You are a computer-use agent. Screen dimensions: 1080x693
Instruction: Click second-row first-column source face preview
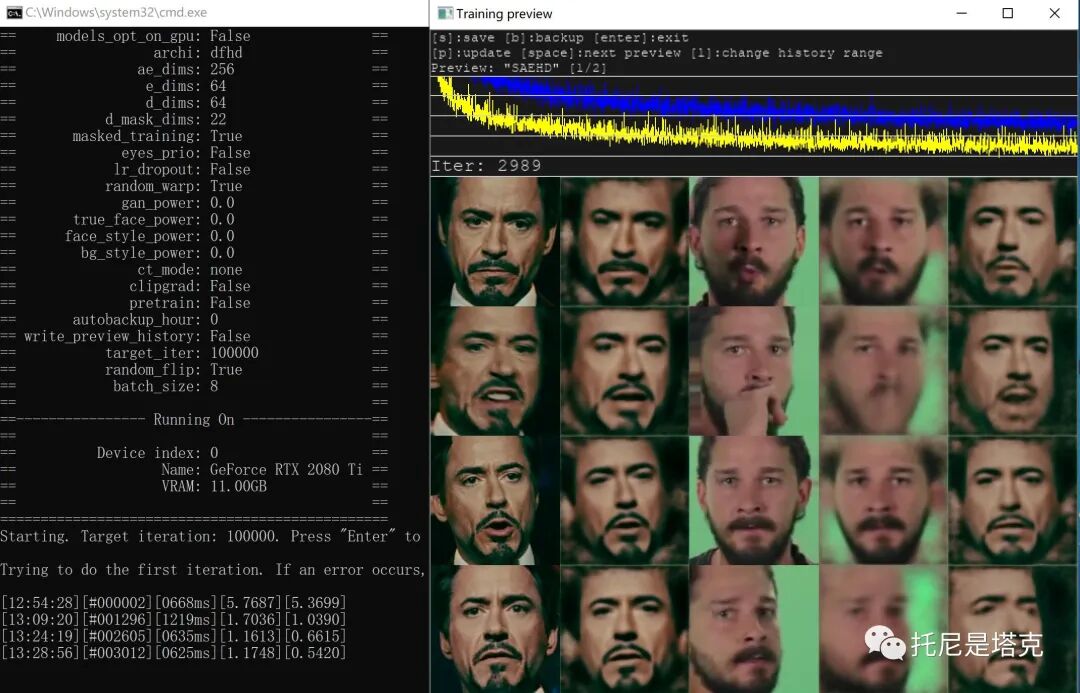click(495, 371)
